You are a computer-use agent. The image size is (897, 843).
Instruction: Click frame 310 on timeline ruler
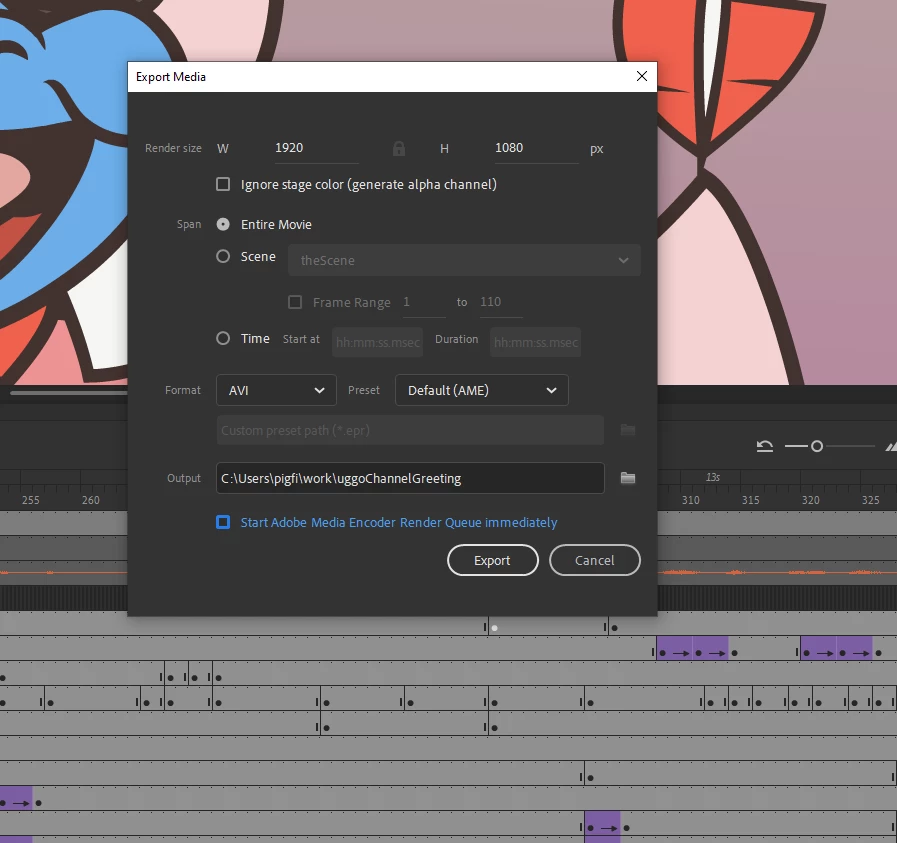[690, 500]
